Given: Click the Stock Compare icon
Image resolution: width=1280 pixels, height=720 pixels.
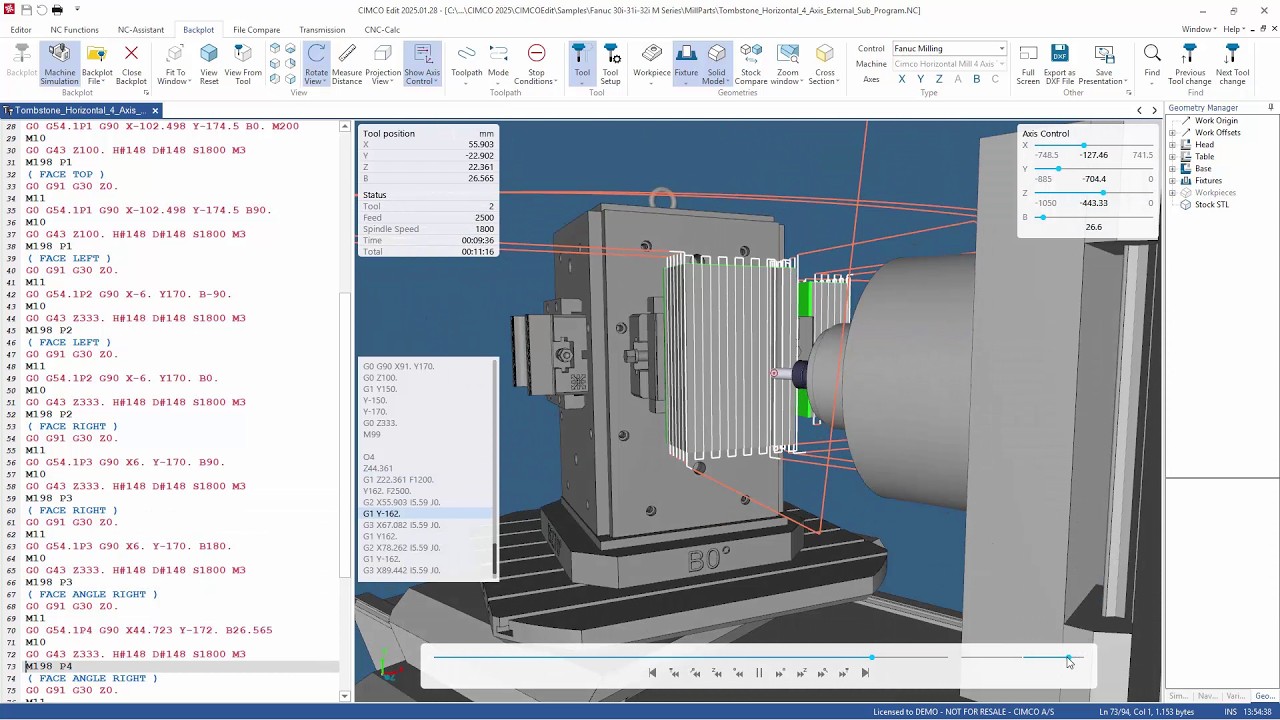Looking at the screenshot, I should point(751,54).
